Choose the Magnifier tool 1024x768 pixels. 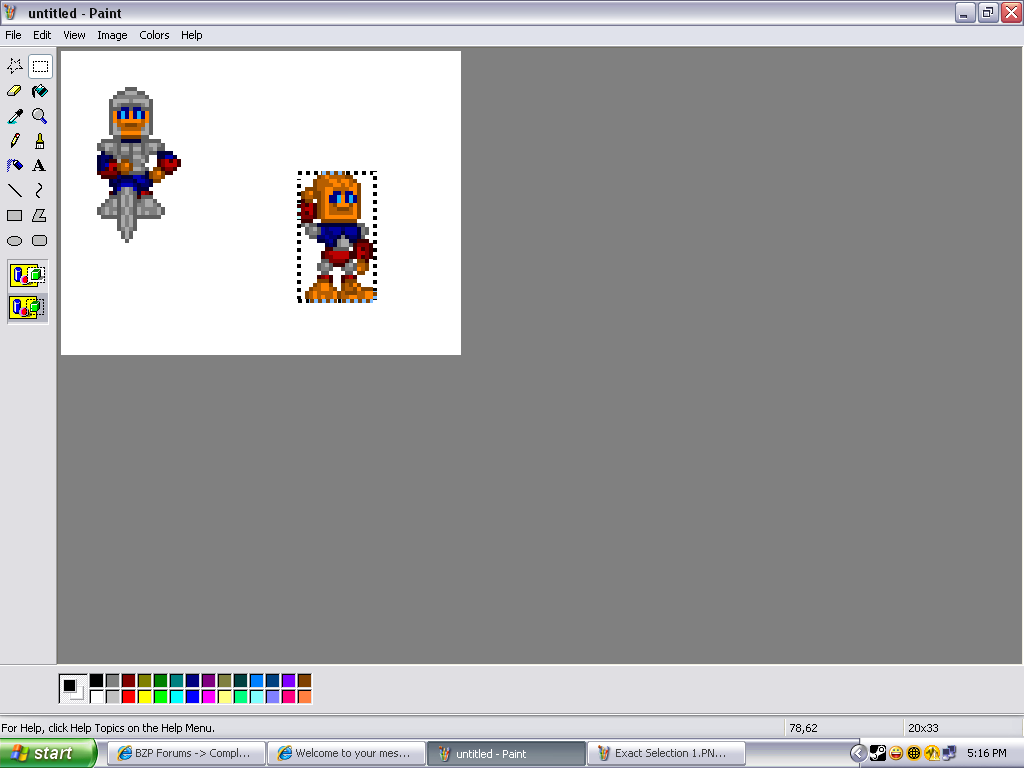[x=40, y=116]
